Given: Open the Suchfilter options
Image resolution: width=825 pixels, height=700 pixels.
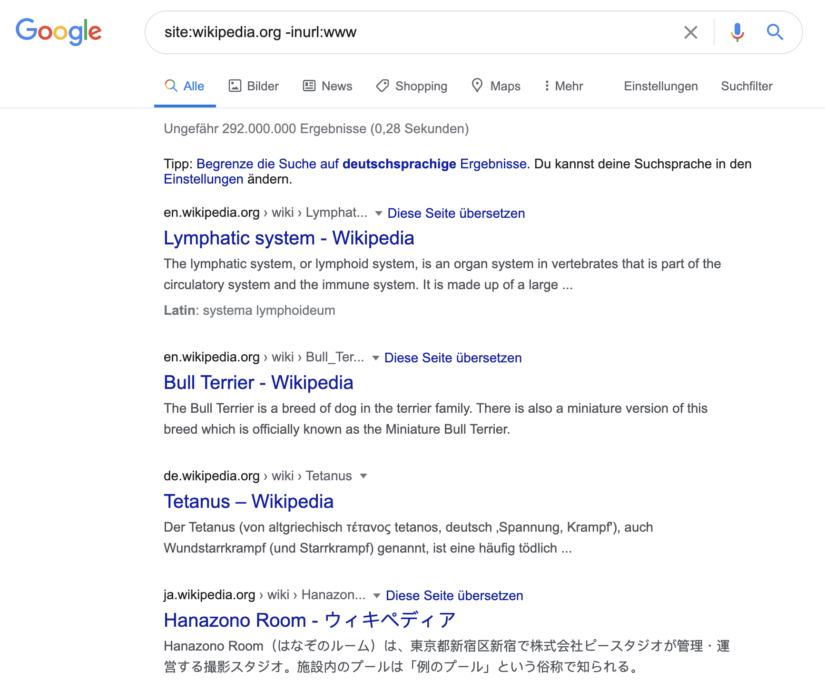Looking at the screenshot, I should click(x=747, y=86).
